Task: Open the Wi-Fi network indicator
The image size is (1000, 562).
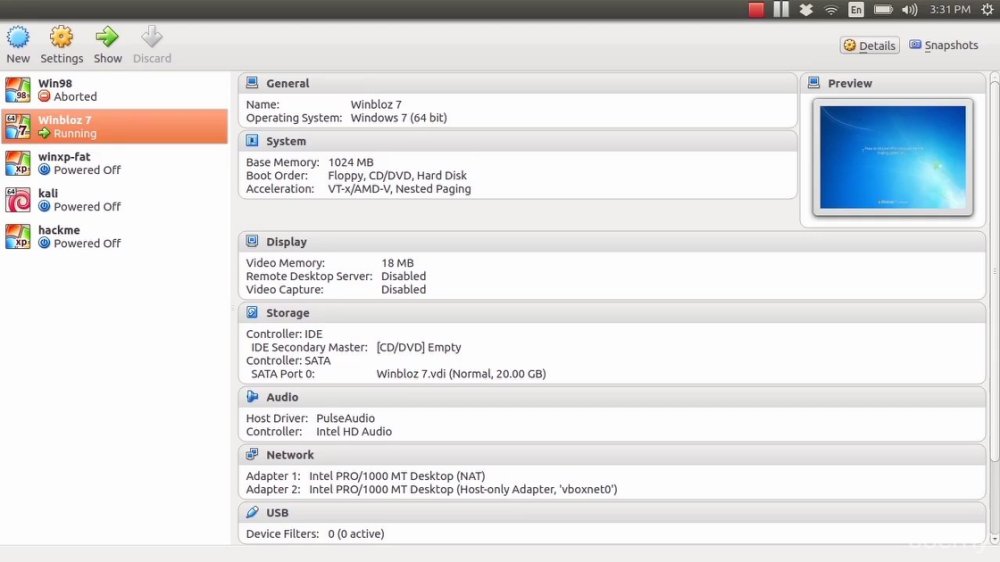Action: pyautogui.click(x=831, y=10)
